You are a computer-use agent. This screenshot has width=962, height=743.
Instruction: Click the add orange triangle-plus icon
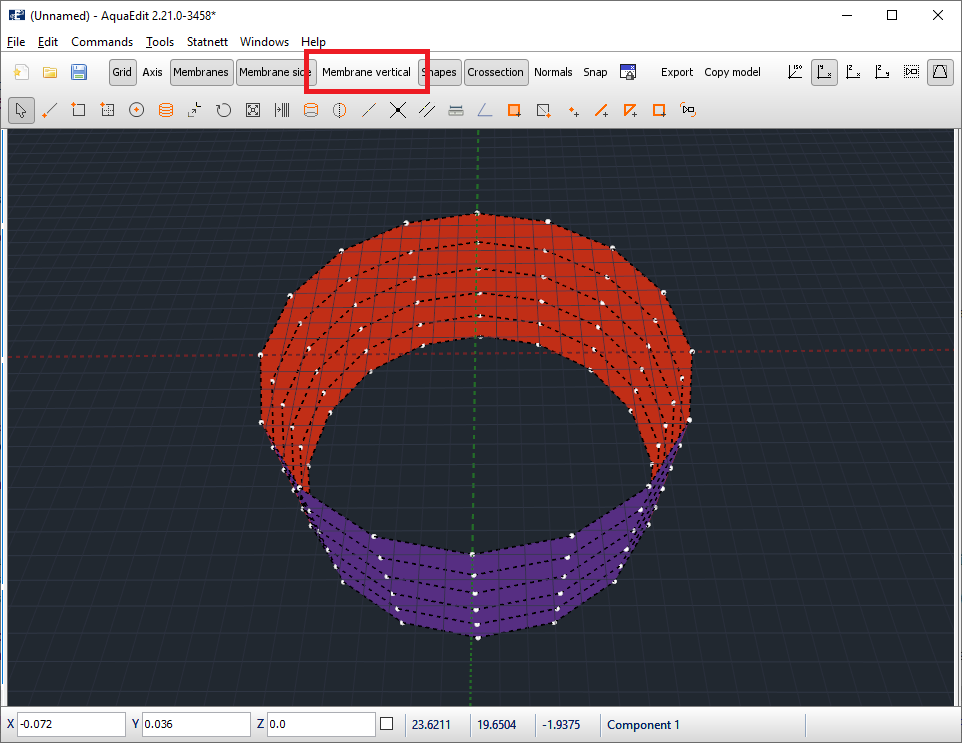tap(630, 110)
